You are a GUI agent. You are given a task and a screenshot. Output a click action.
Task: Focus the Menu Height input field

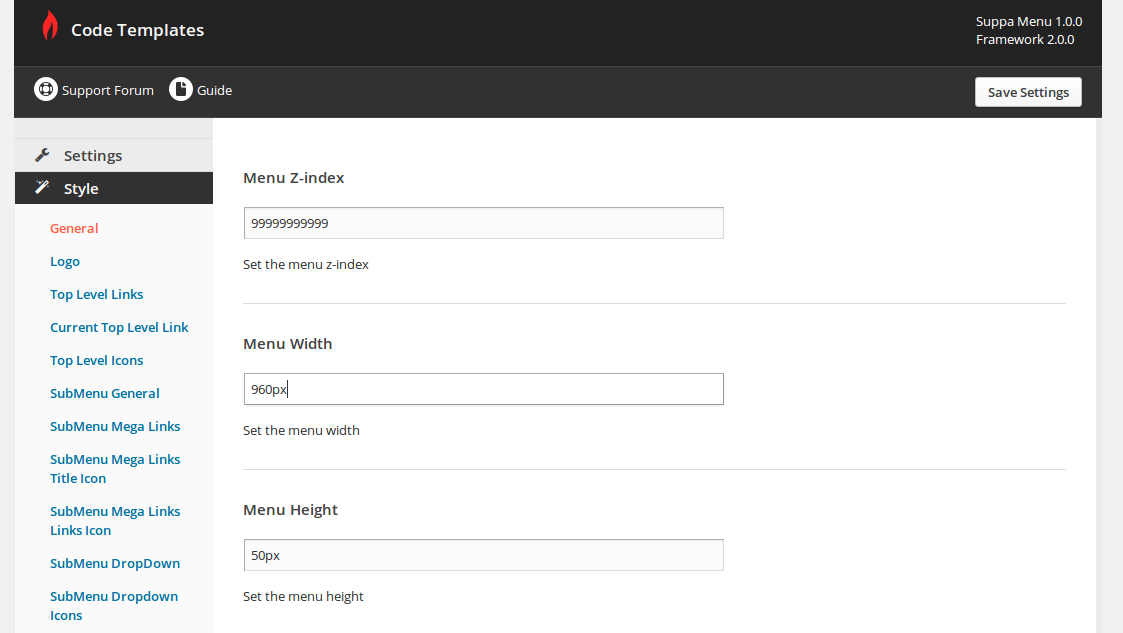pos(483,555)
